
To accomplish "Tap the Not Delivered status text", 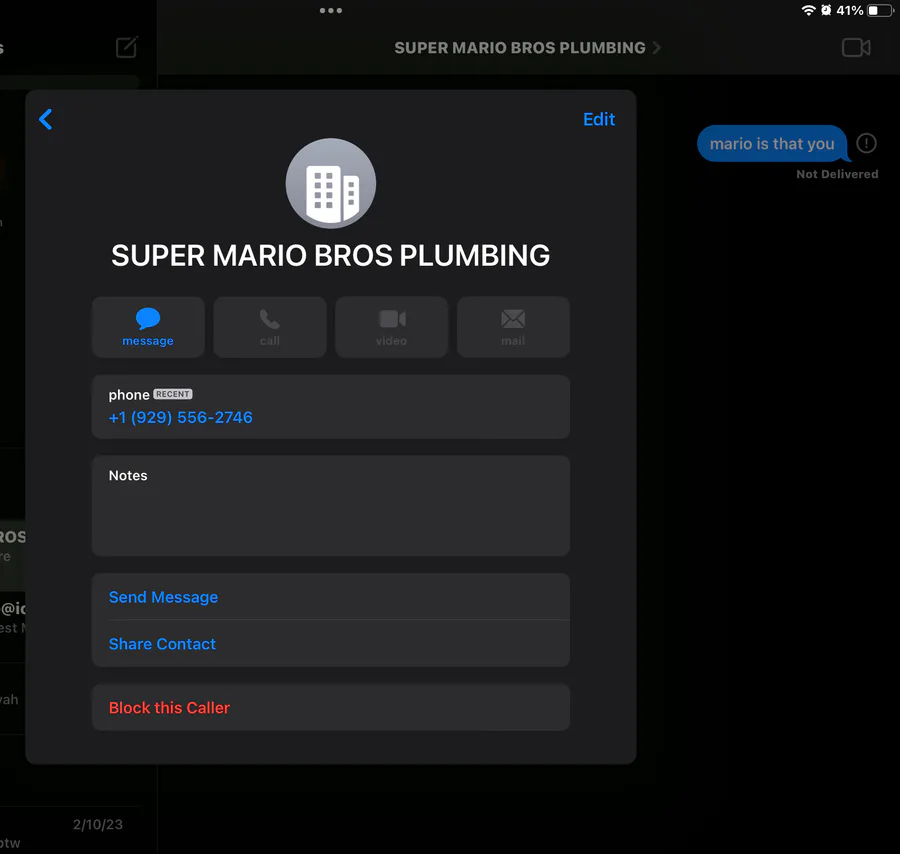I will coord(837,174).
